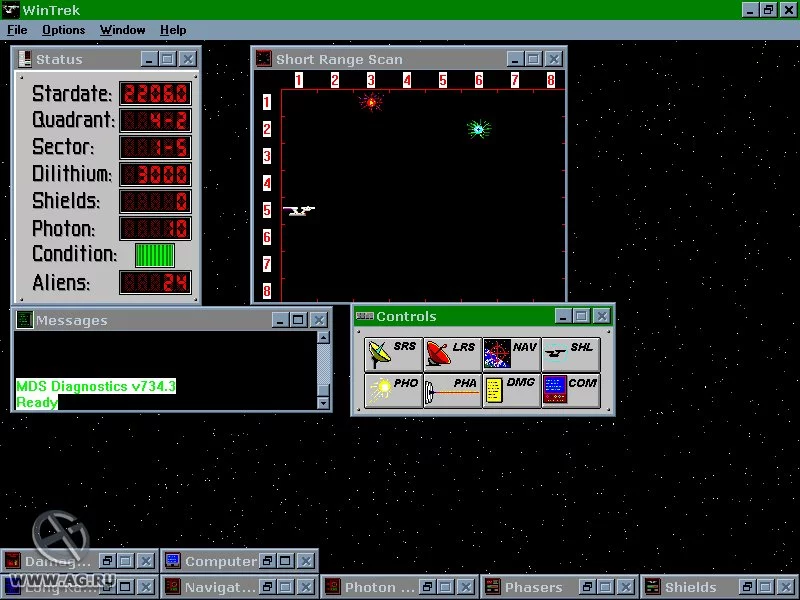Click the Aliens count readout
Screen dimensions: 800x600
pos(156,283)
